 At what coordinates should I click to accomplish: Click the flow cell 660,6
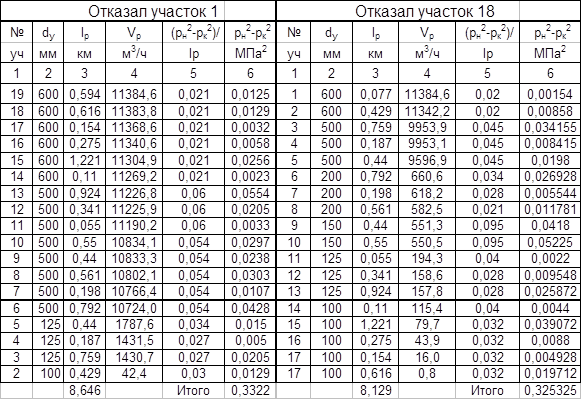click(427, 177)
